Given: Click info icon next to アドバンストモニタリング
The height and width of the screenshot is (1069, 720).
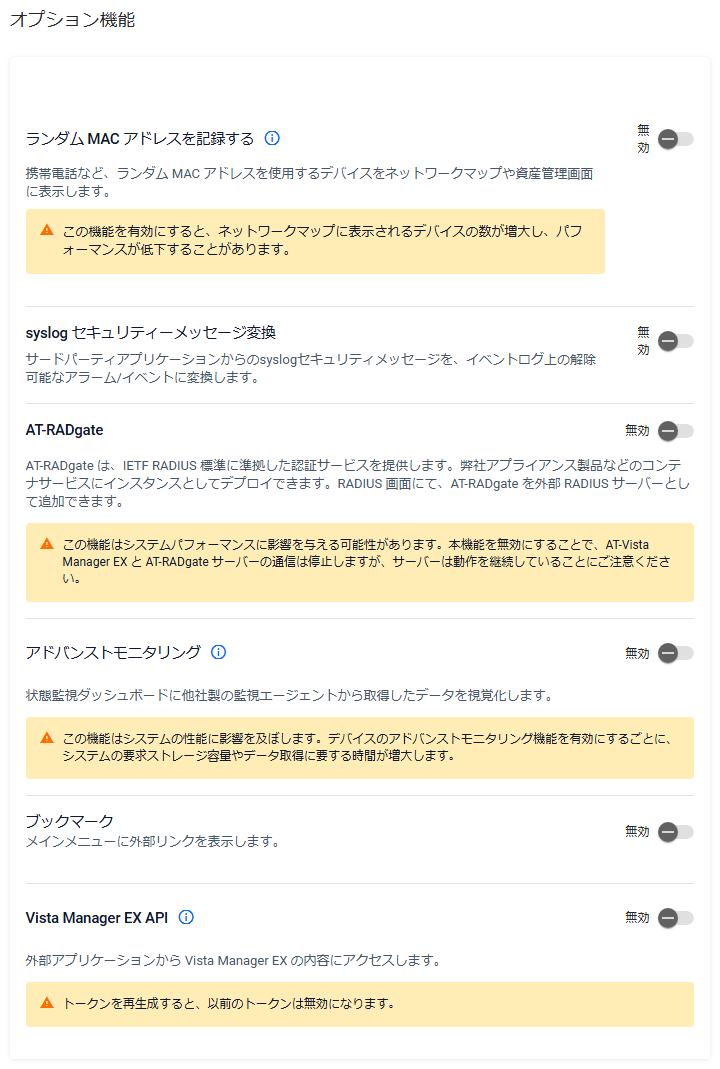Looking at the screenshot, I should click(218, 652).
